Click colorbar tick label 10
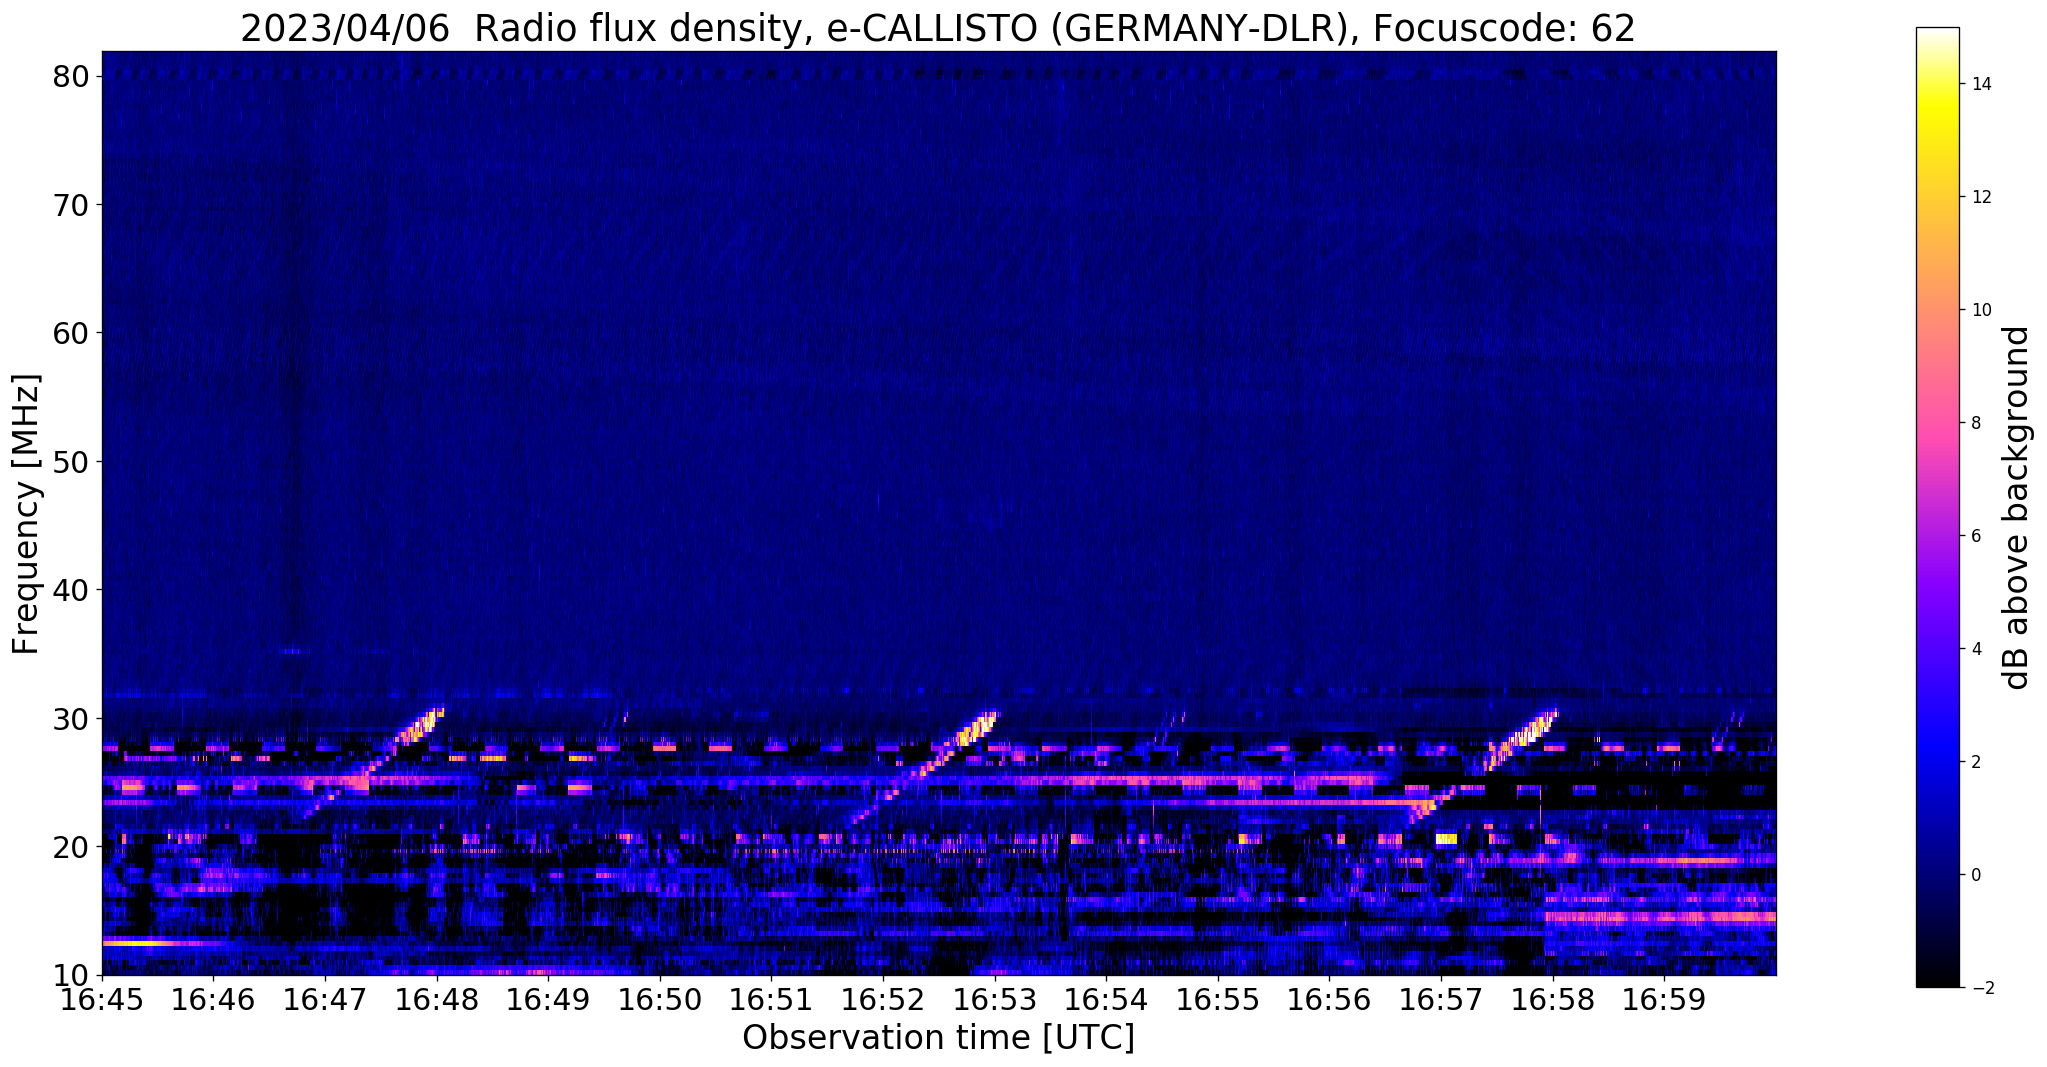Image resolution: width=2047 pixels, height=1067 pixels. click(x=1980, y=310)
